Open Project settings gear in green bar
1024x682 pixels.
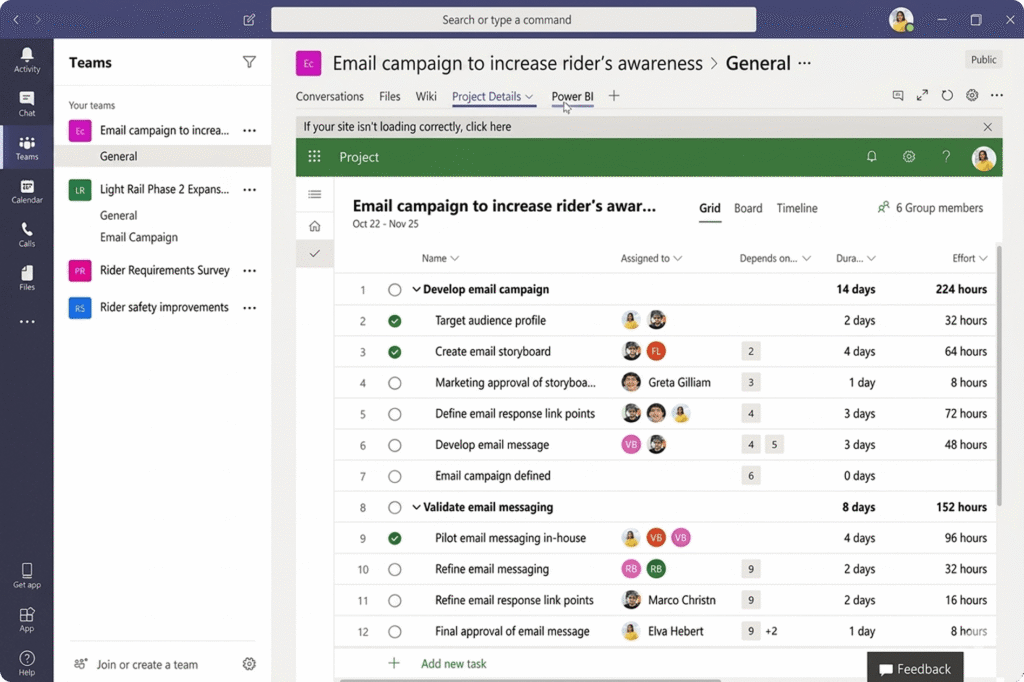pyautogui.click(x=908, y=156)
